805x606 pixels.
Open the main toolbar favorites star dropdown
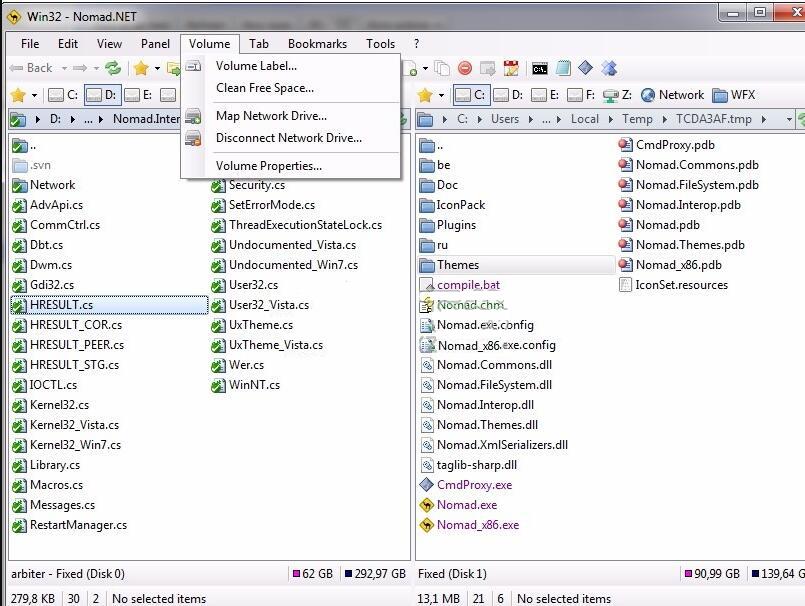click(157, 68)
